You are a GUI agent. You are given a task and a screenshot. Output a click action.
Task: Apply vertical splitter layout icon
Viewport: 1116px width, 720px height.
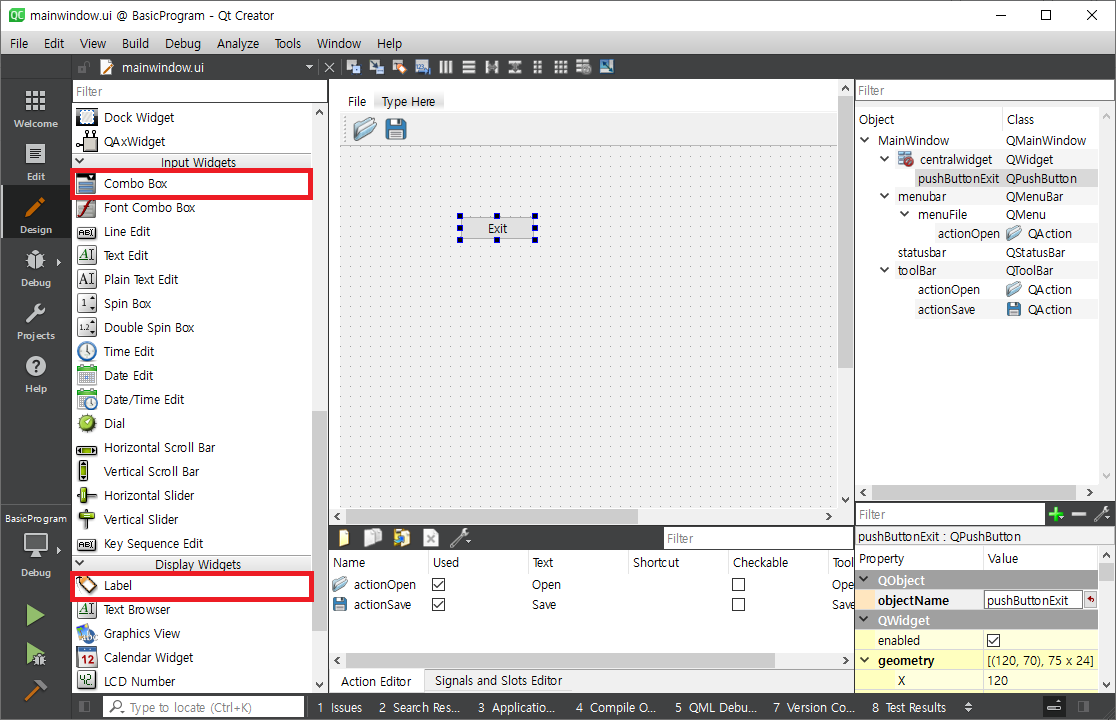pyautogui.click(x=515, y=67)
